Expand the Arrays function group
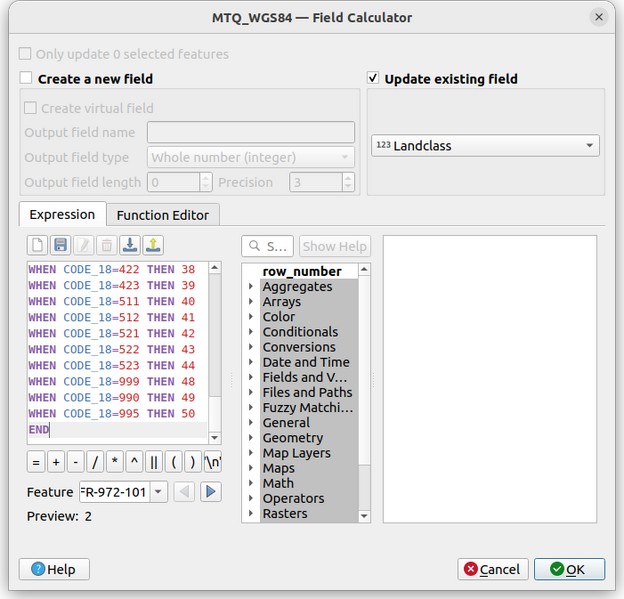This screenshot has width=624, height=599. (251, 301)
